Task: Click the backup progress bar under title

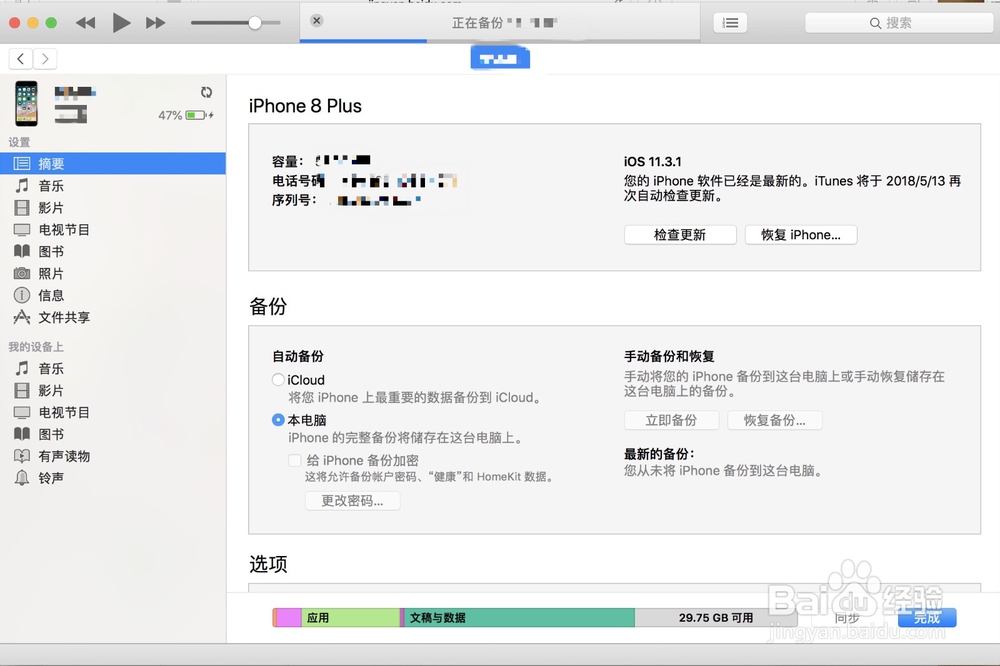Action: 500,41
